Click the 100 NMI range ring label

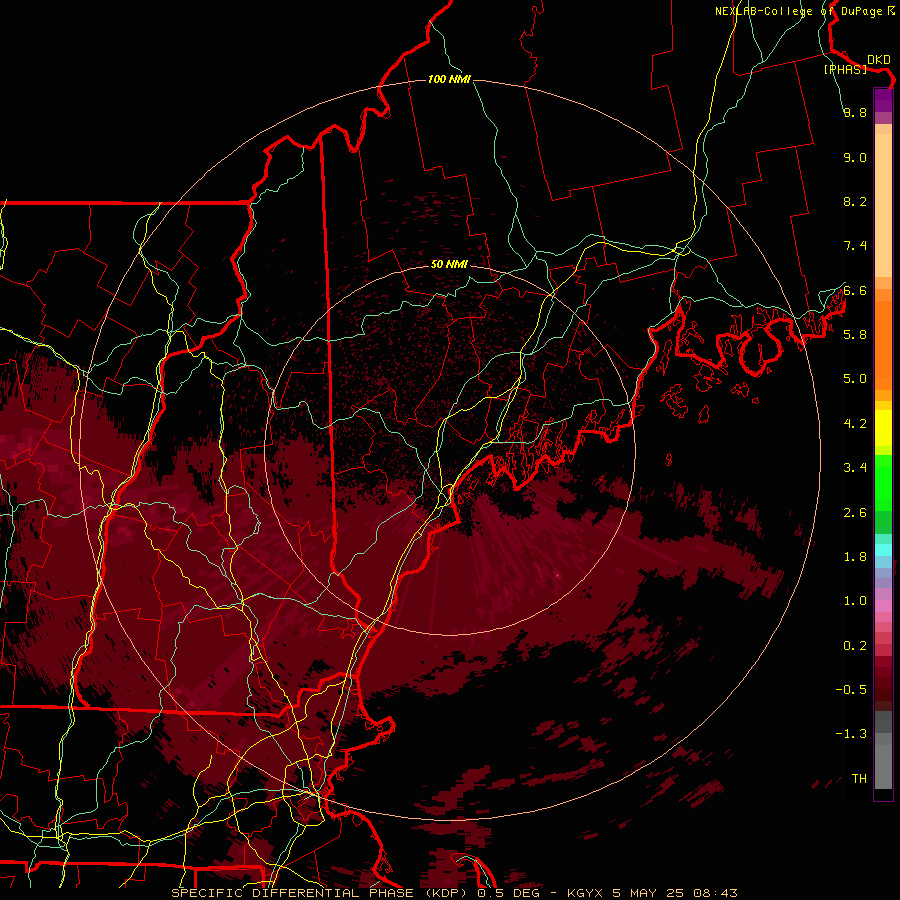tap(449, 79)
